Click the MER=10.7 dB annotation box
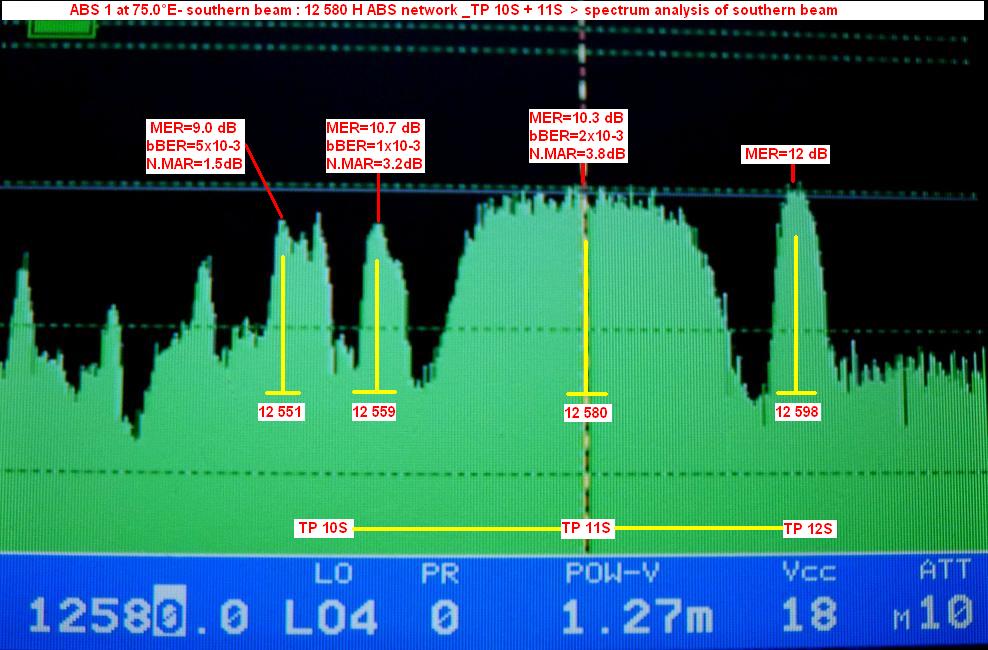988x650 pixels. coord(375,146)
